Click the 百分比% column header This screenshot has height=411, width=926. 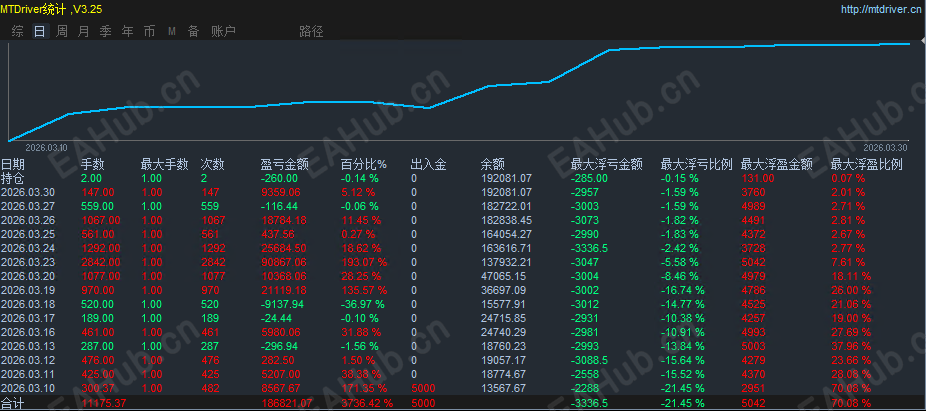coord(364,164)
